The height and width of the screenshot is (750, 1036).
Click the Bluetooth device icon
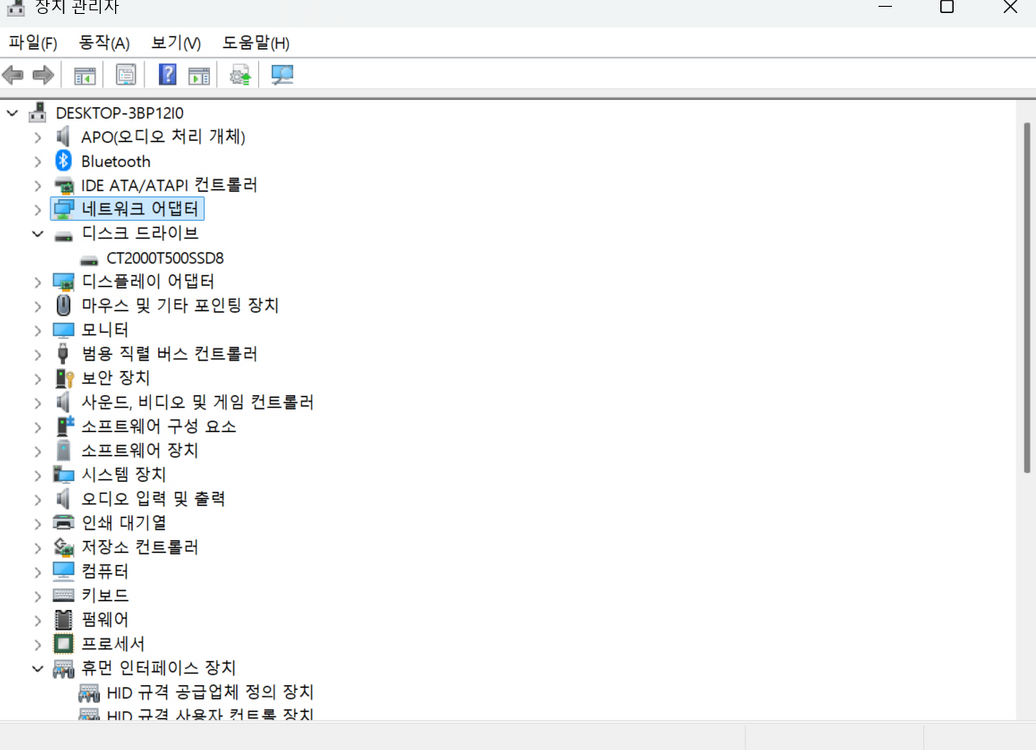[62, 160]
